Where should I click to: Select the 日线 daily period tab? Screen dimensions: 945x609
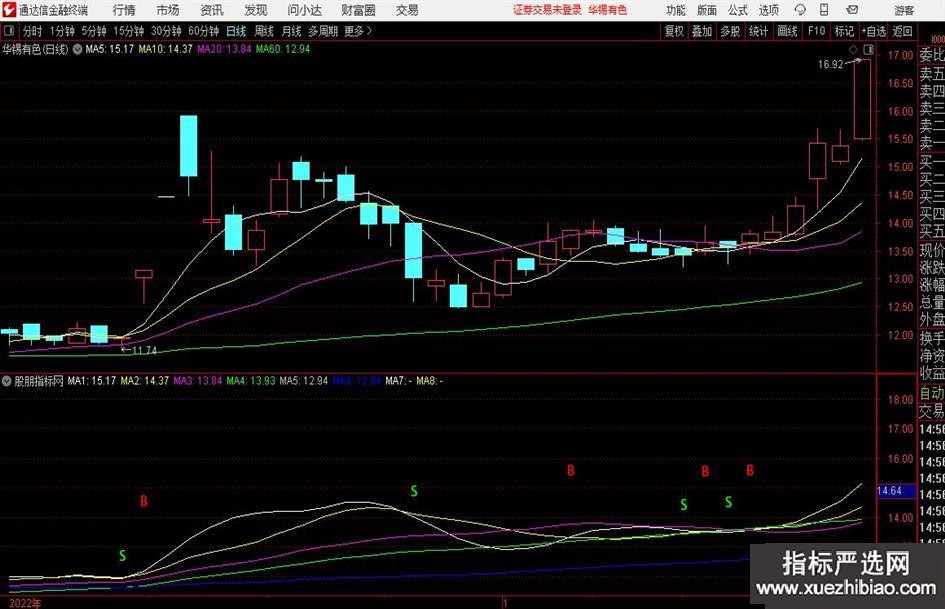click(x=236, y=31)
